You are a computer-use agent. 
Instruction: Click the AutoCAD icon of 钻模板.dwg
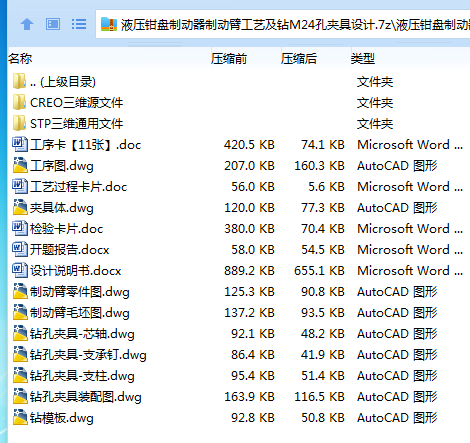[20, 417]
